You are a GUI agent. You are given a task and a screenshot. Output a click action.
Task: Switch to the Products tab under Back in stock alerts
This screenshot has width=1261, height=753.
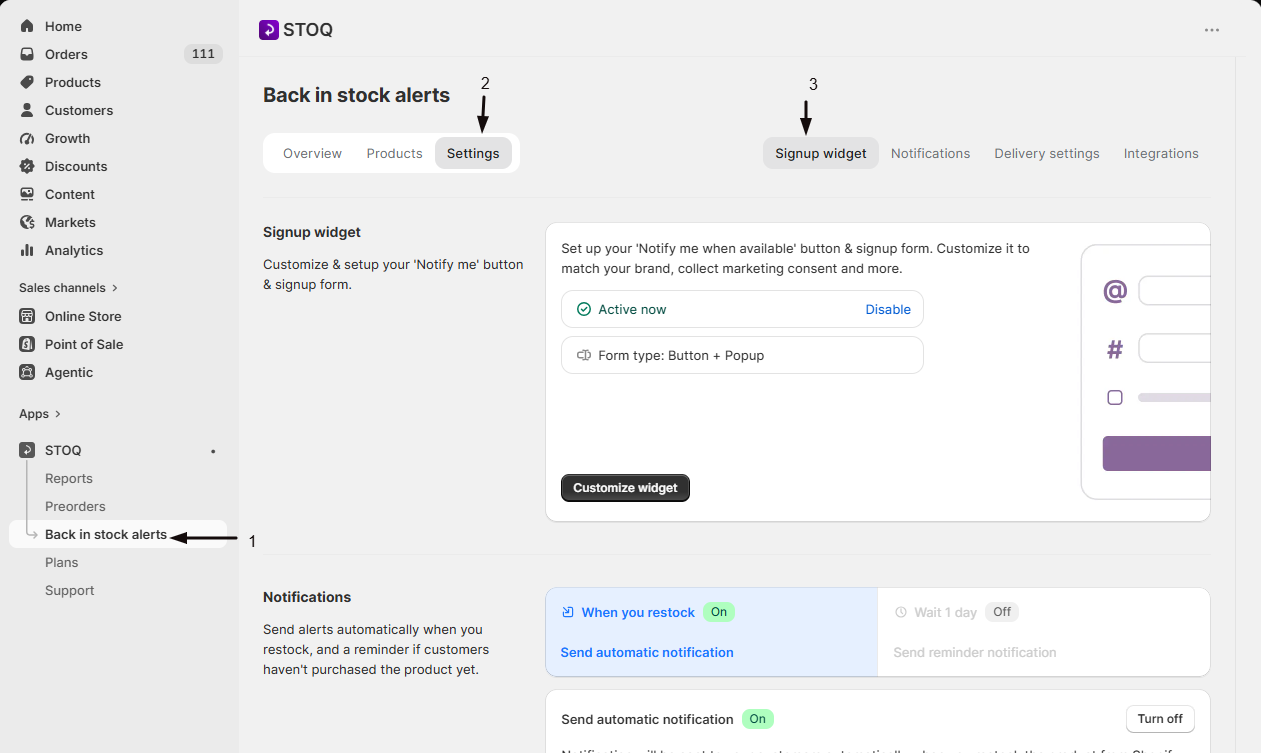click(x=394, y=153)
